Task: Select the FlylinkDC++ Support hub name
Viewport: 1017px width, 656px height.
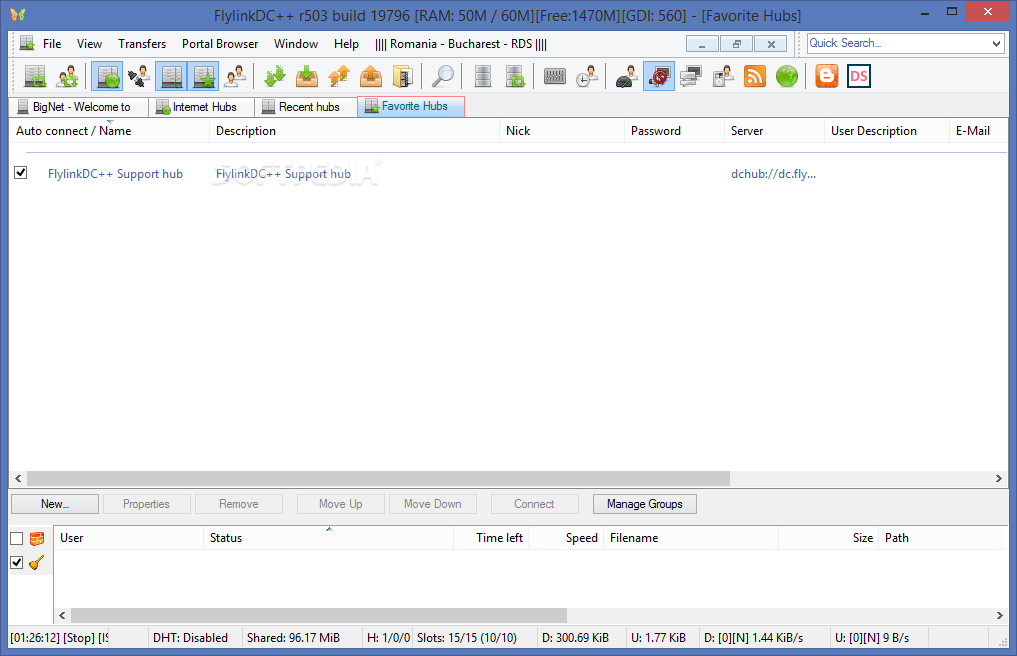Action: tap(115, 174)
